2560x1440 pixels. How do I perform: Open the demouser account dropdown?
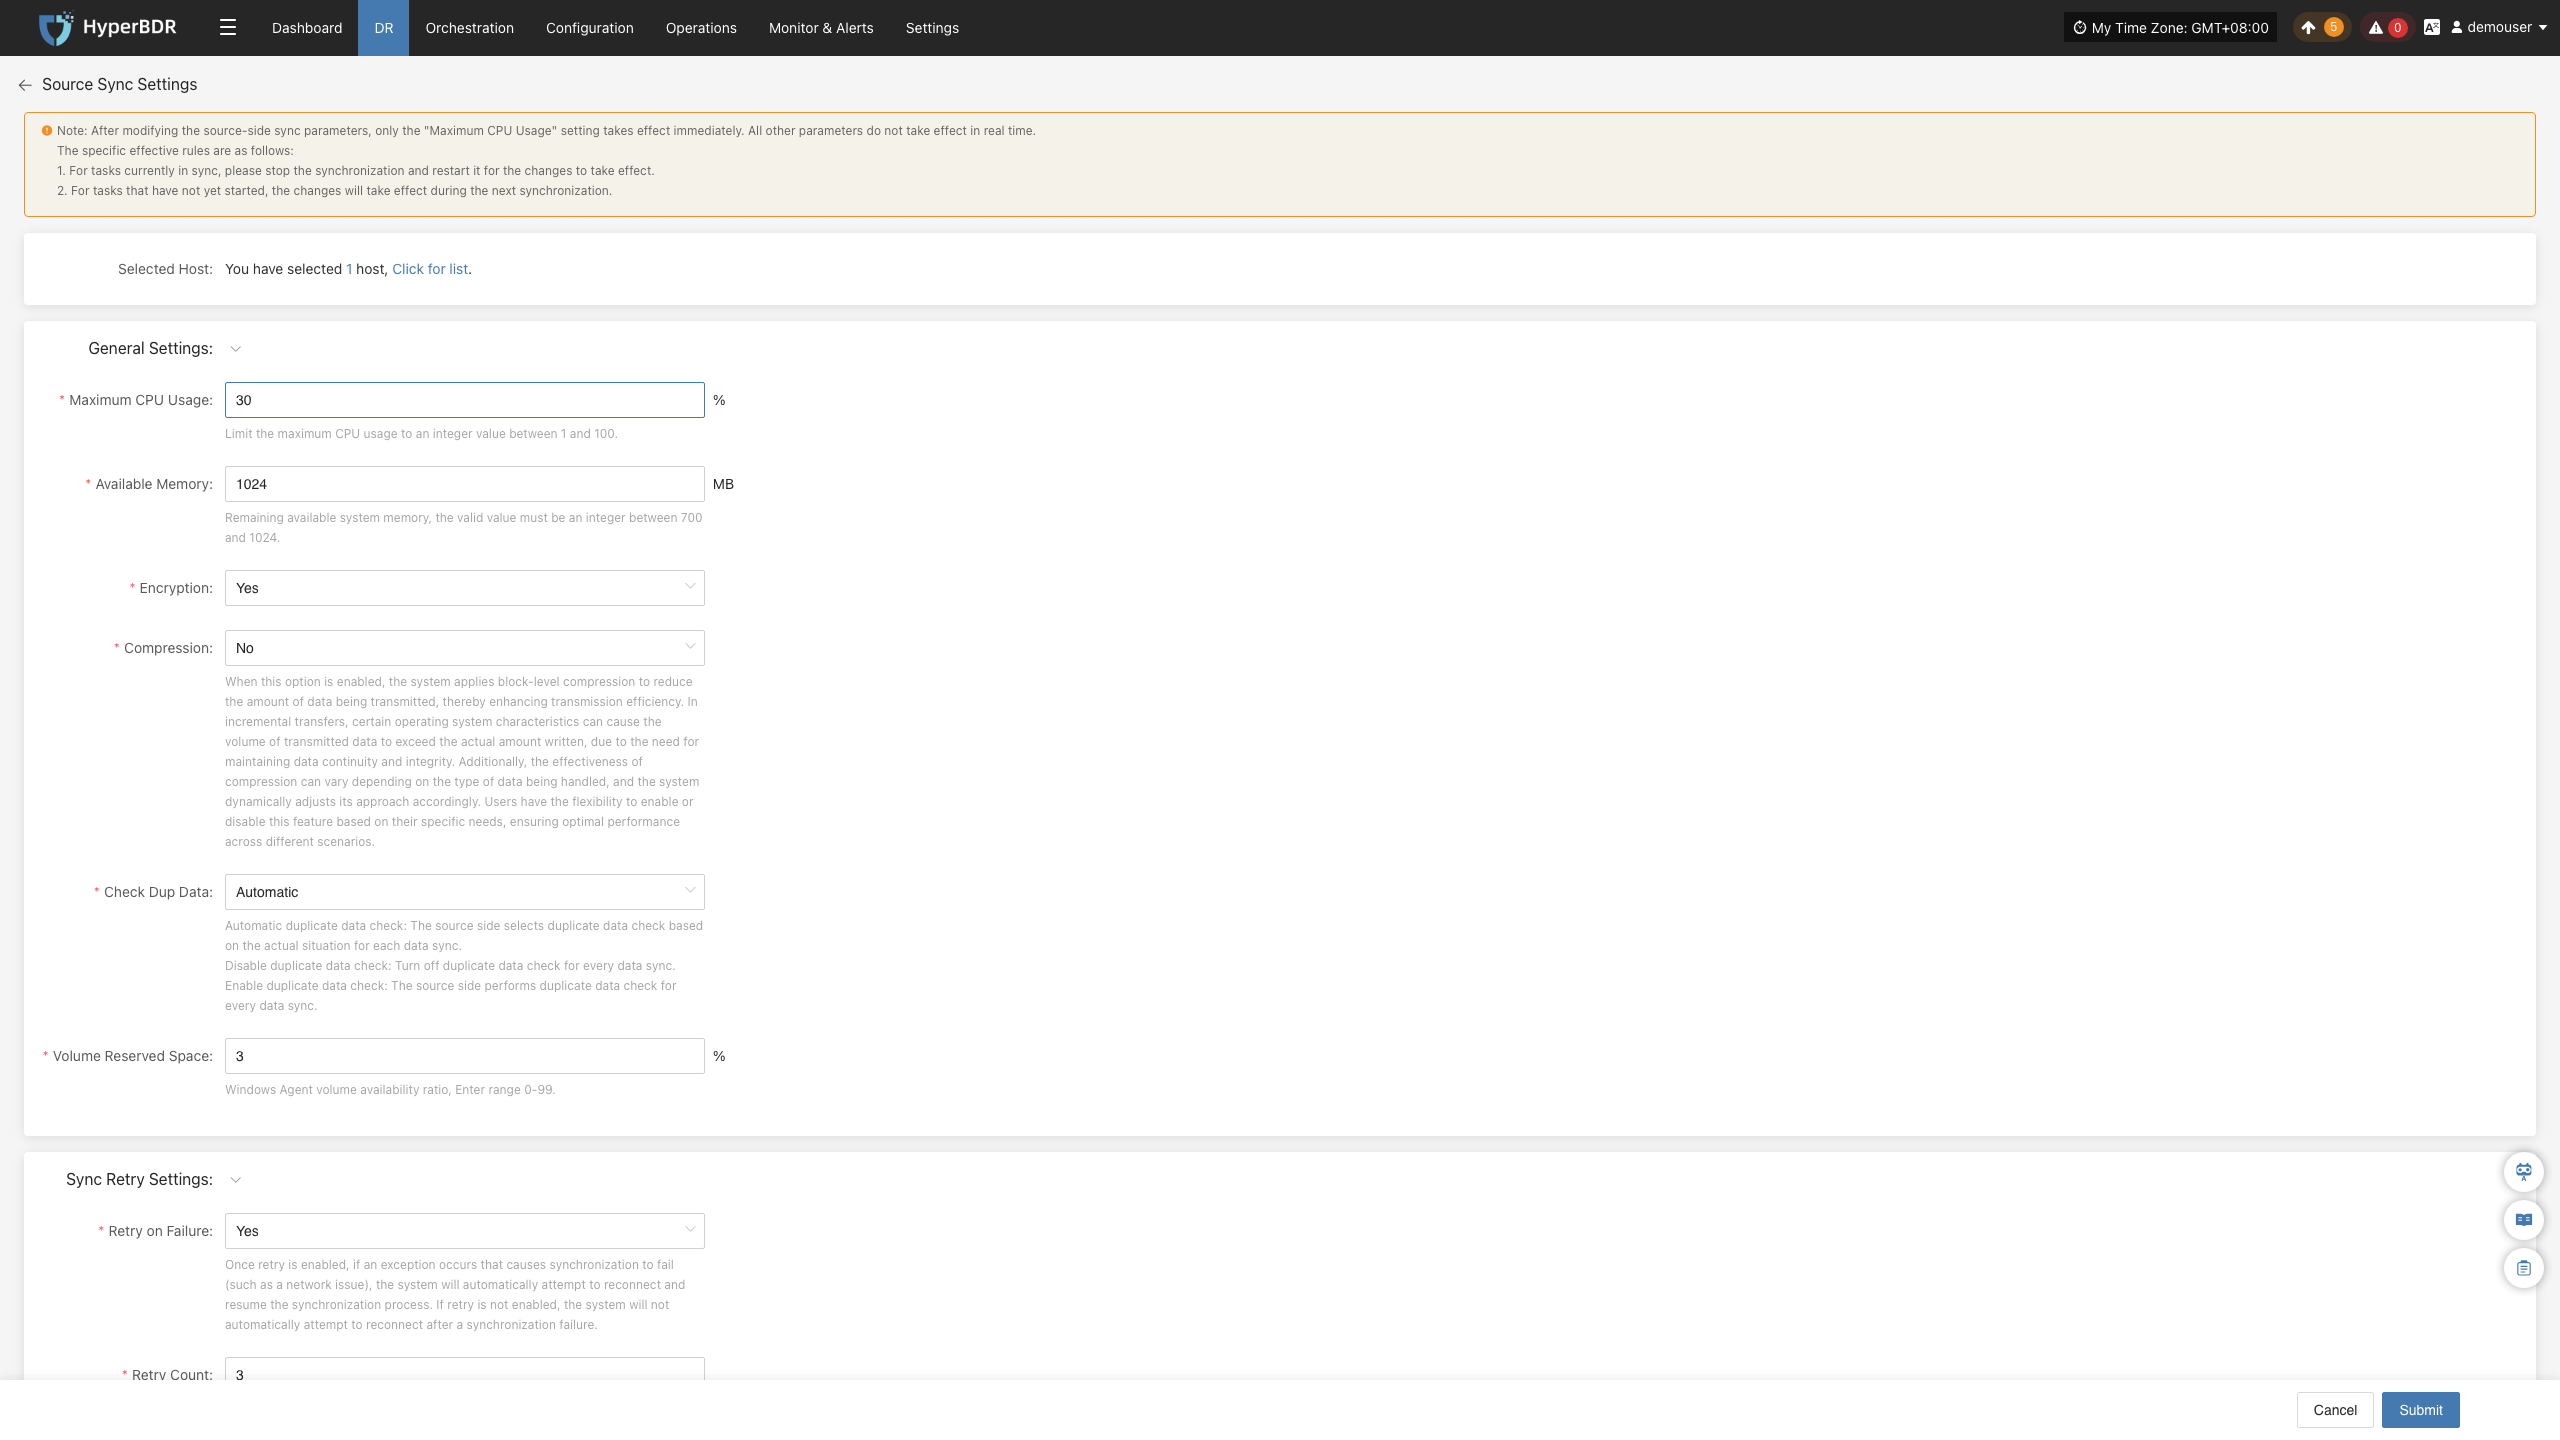2498,28
